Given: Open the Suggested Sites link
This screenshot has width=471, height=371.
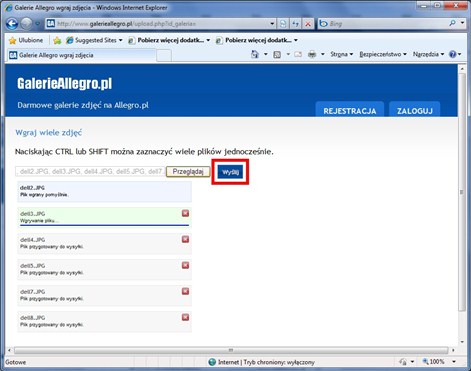Looking at the screenshot, I should point(94,40).
